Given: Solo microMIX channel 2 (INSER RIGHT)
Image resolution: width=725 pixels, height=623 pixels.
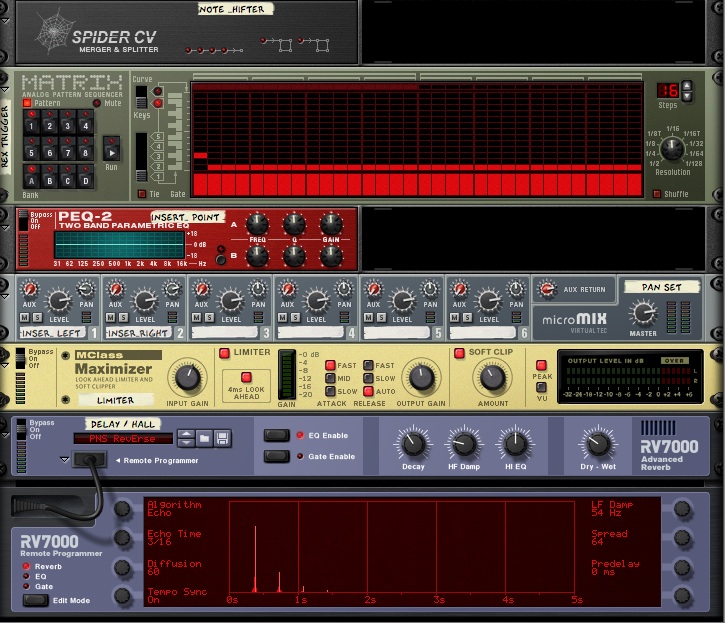Looking at the screenshot, I should (x=123, y=317).
